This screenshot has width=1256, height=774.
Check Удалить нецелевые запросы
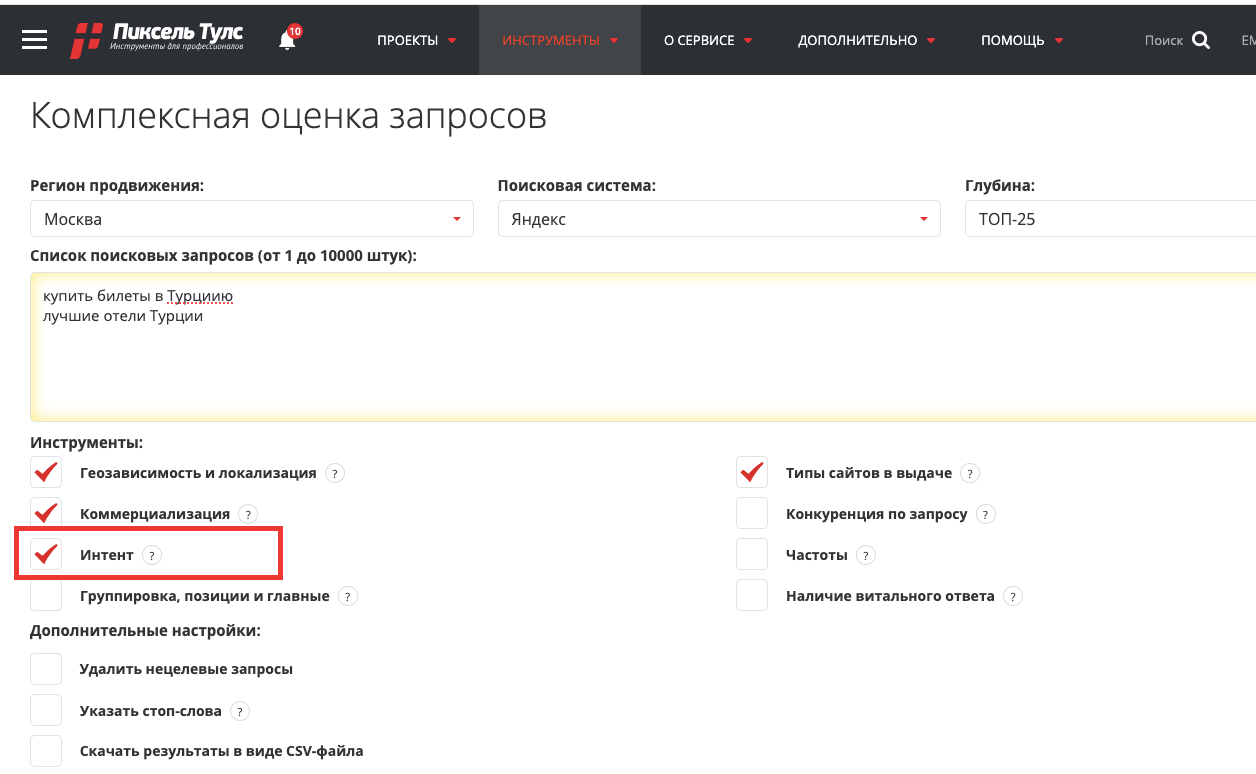46,668
